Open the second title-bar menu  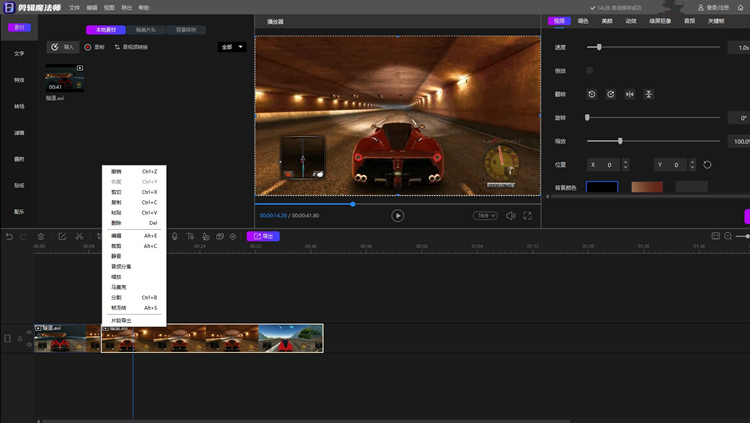92,8
